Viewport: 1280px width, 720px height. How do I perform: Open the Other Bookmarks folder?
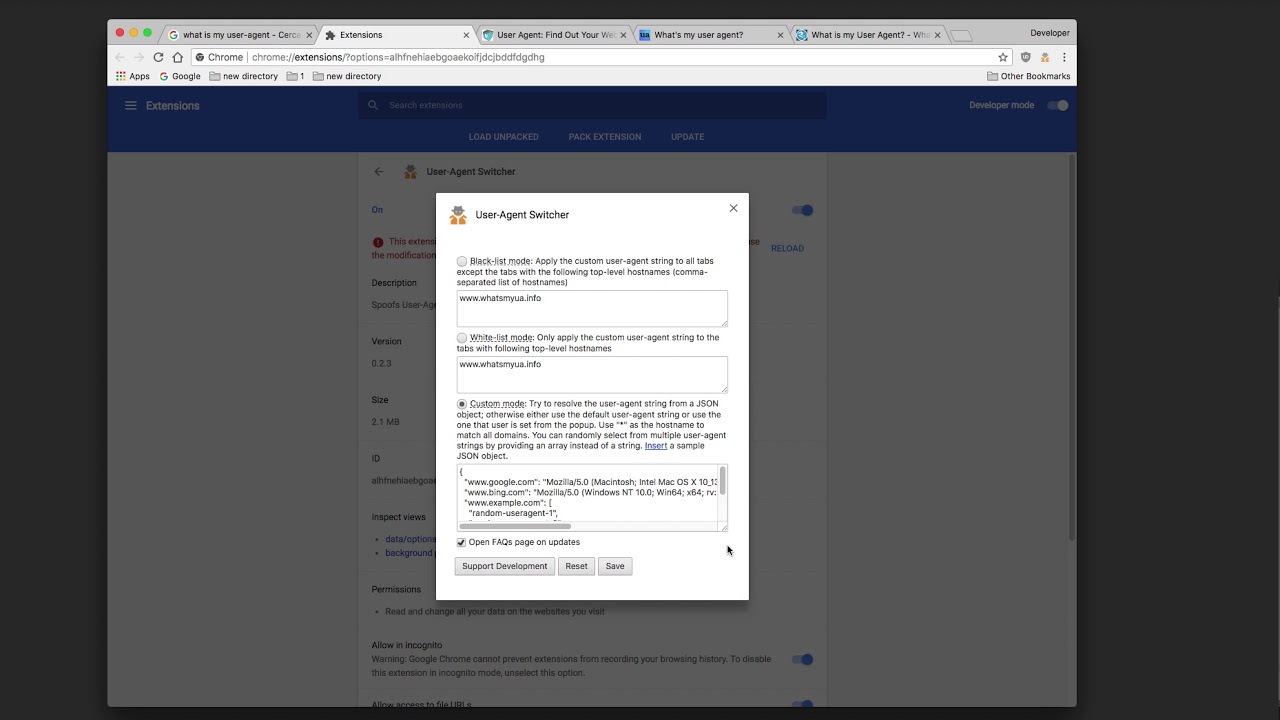click(x=1028, y=76)
